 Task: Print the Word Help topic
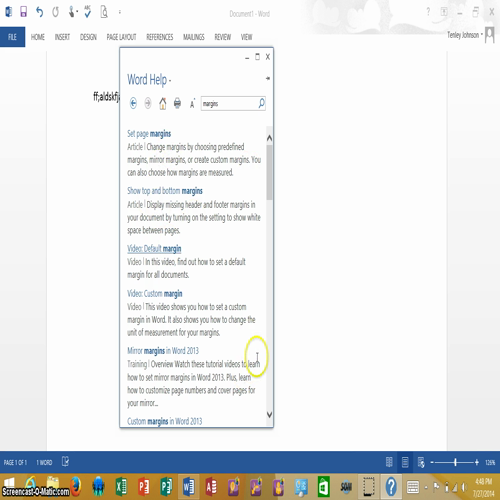177,103
